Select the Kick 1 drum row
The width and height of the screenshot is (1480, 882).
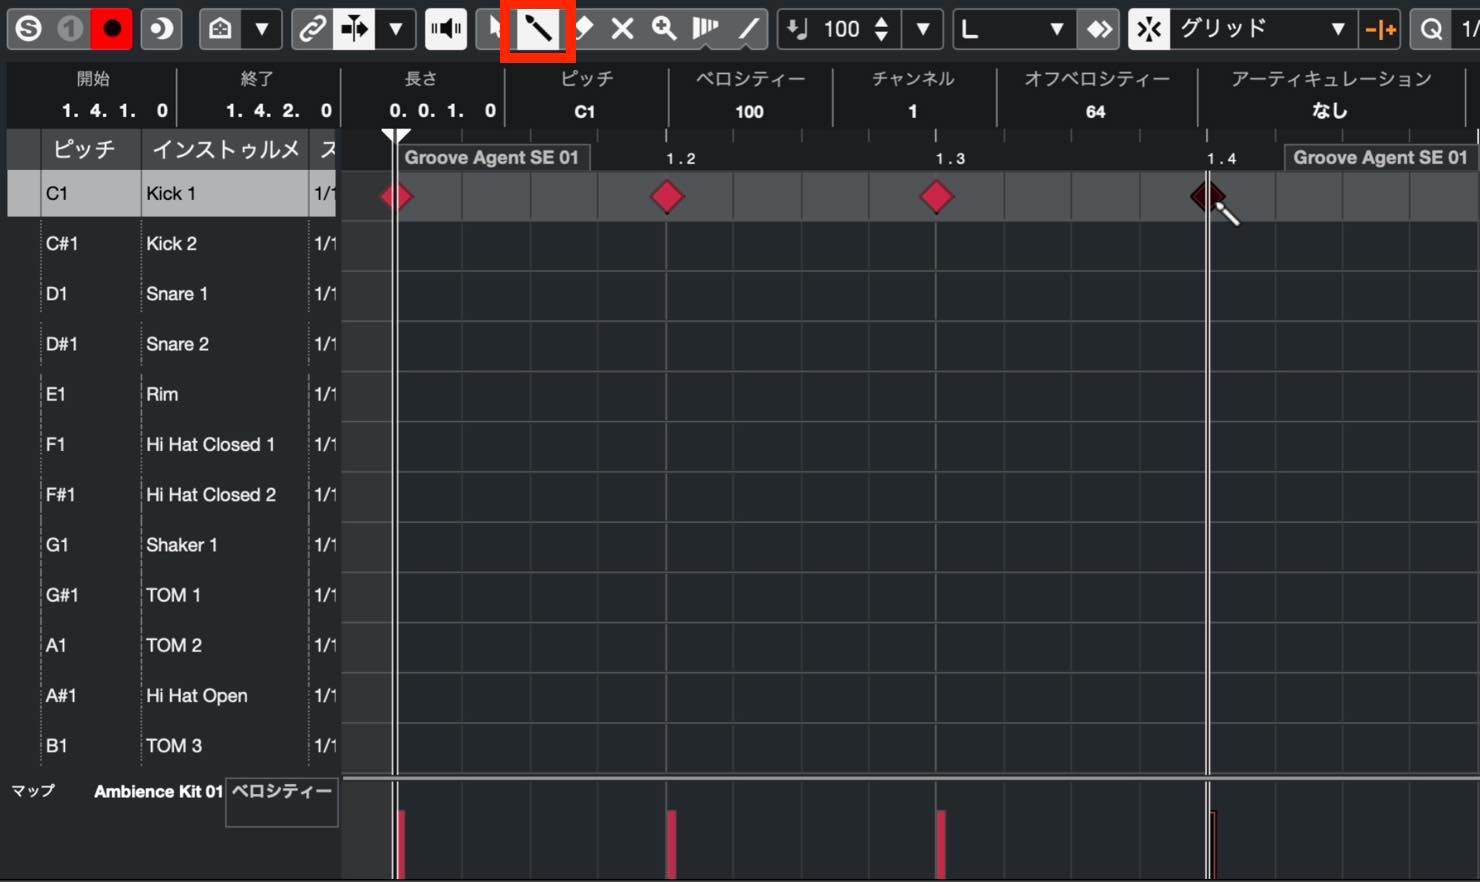[x=172, y=194]
